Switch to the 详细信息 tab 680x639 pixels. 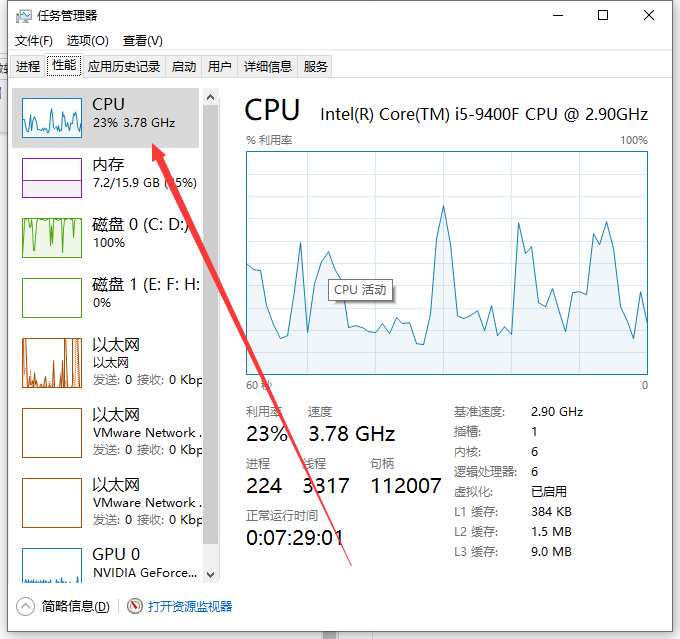[268, 67]
